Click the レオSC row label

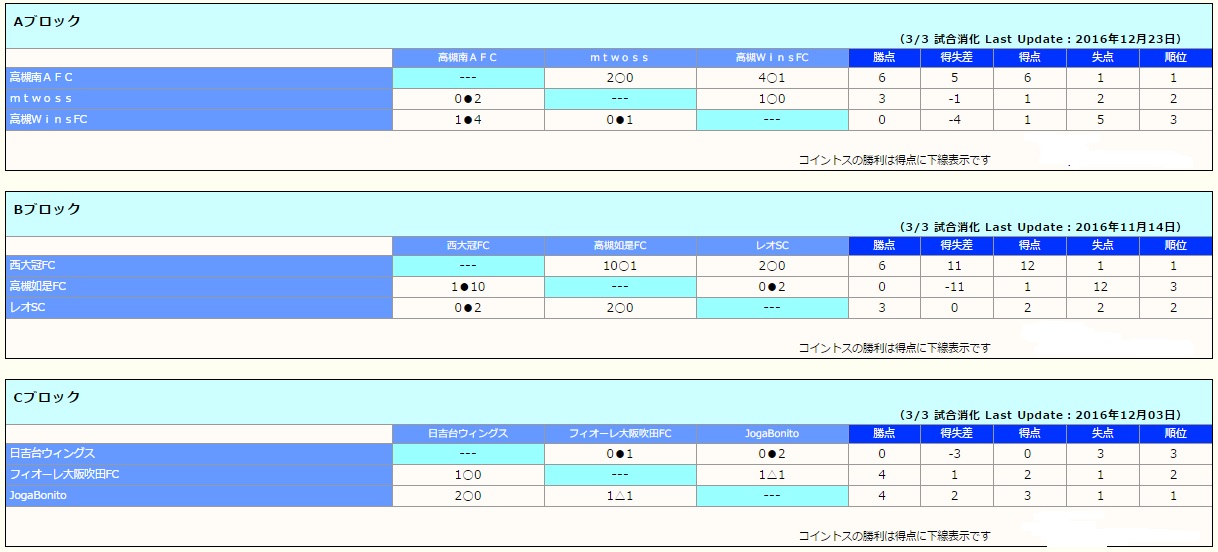[x=199, y=308]
